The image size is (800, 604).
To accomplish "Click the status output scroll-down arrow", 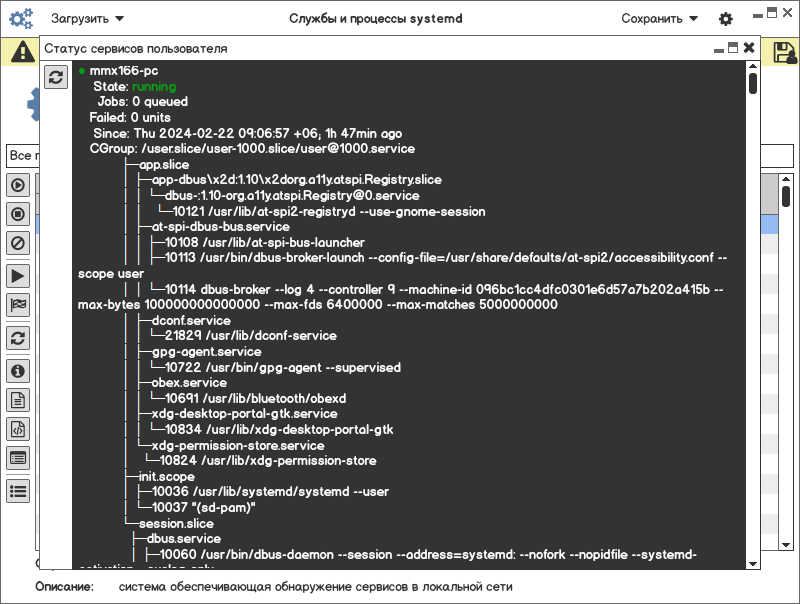I will [753, 564].
